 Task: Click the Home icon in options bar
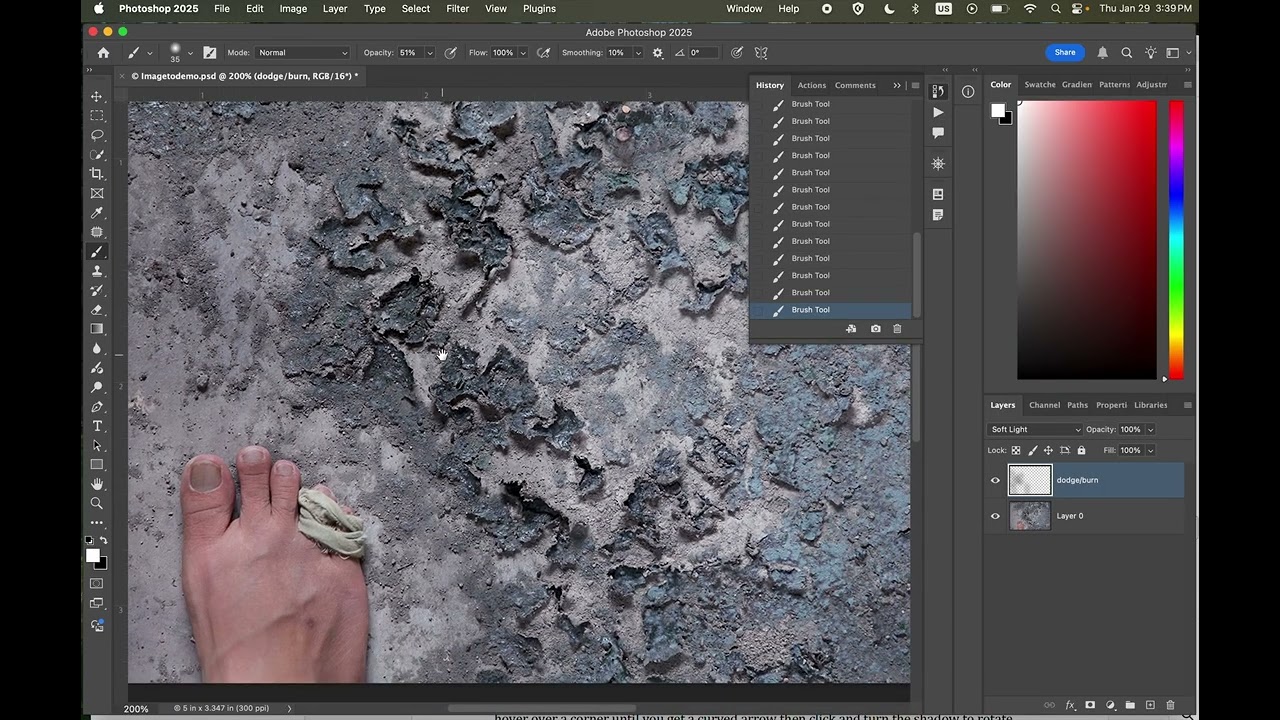[103, 53]
